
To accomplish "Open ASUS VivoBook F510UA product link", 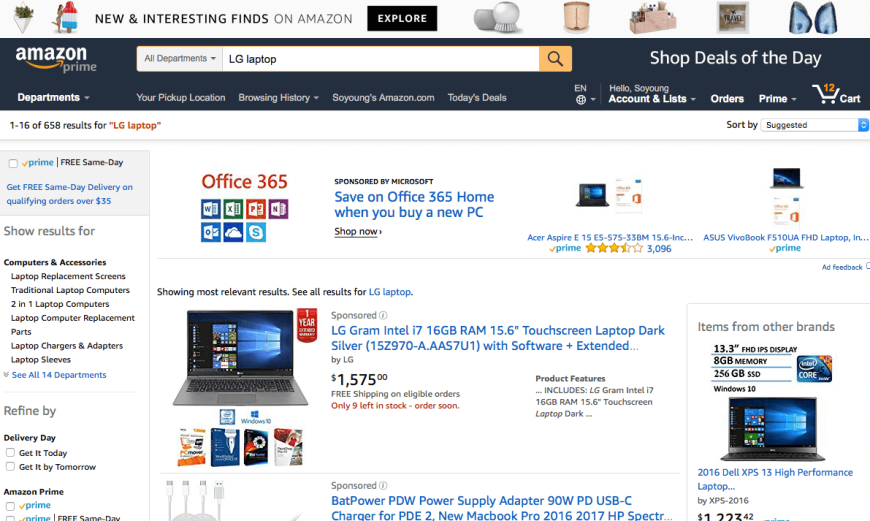I will pyautogui.click(x=786, y=237).
